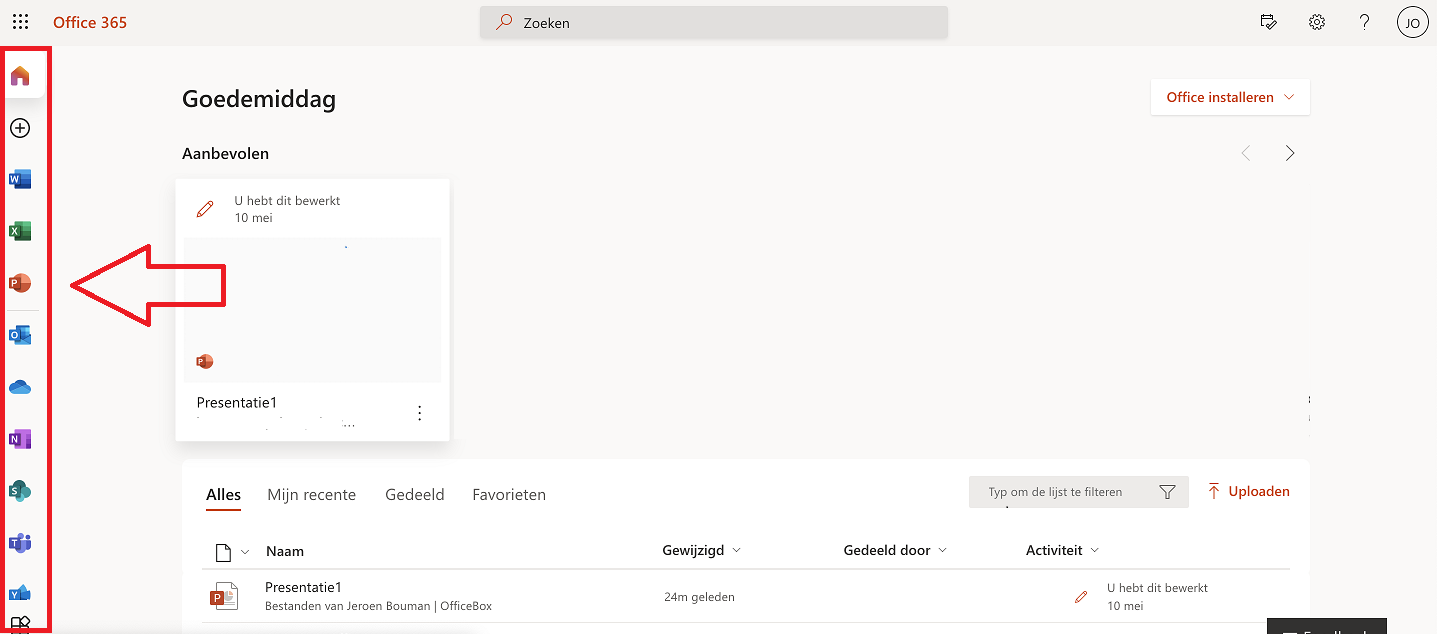Switch to the Gedeeld tab
Image resolution: width=1440 pixels, height=634 pixels.
coord(414,494)
